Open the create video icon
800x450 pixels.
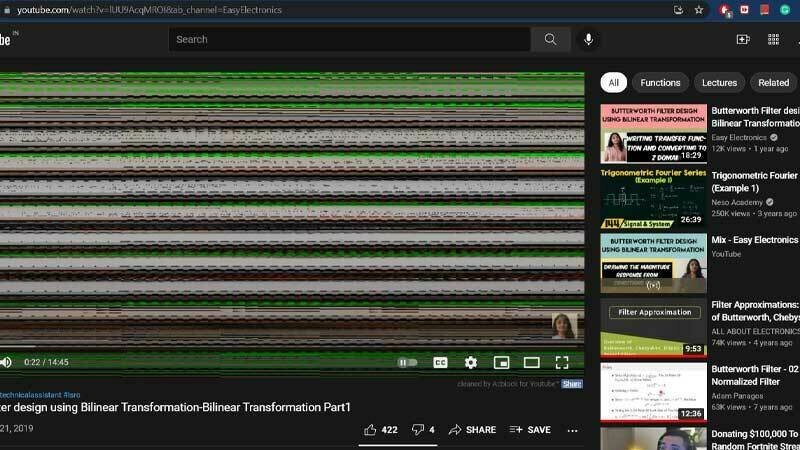pos(743,39)
